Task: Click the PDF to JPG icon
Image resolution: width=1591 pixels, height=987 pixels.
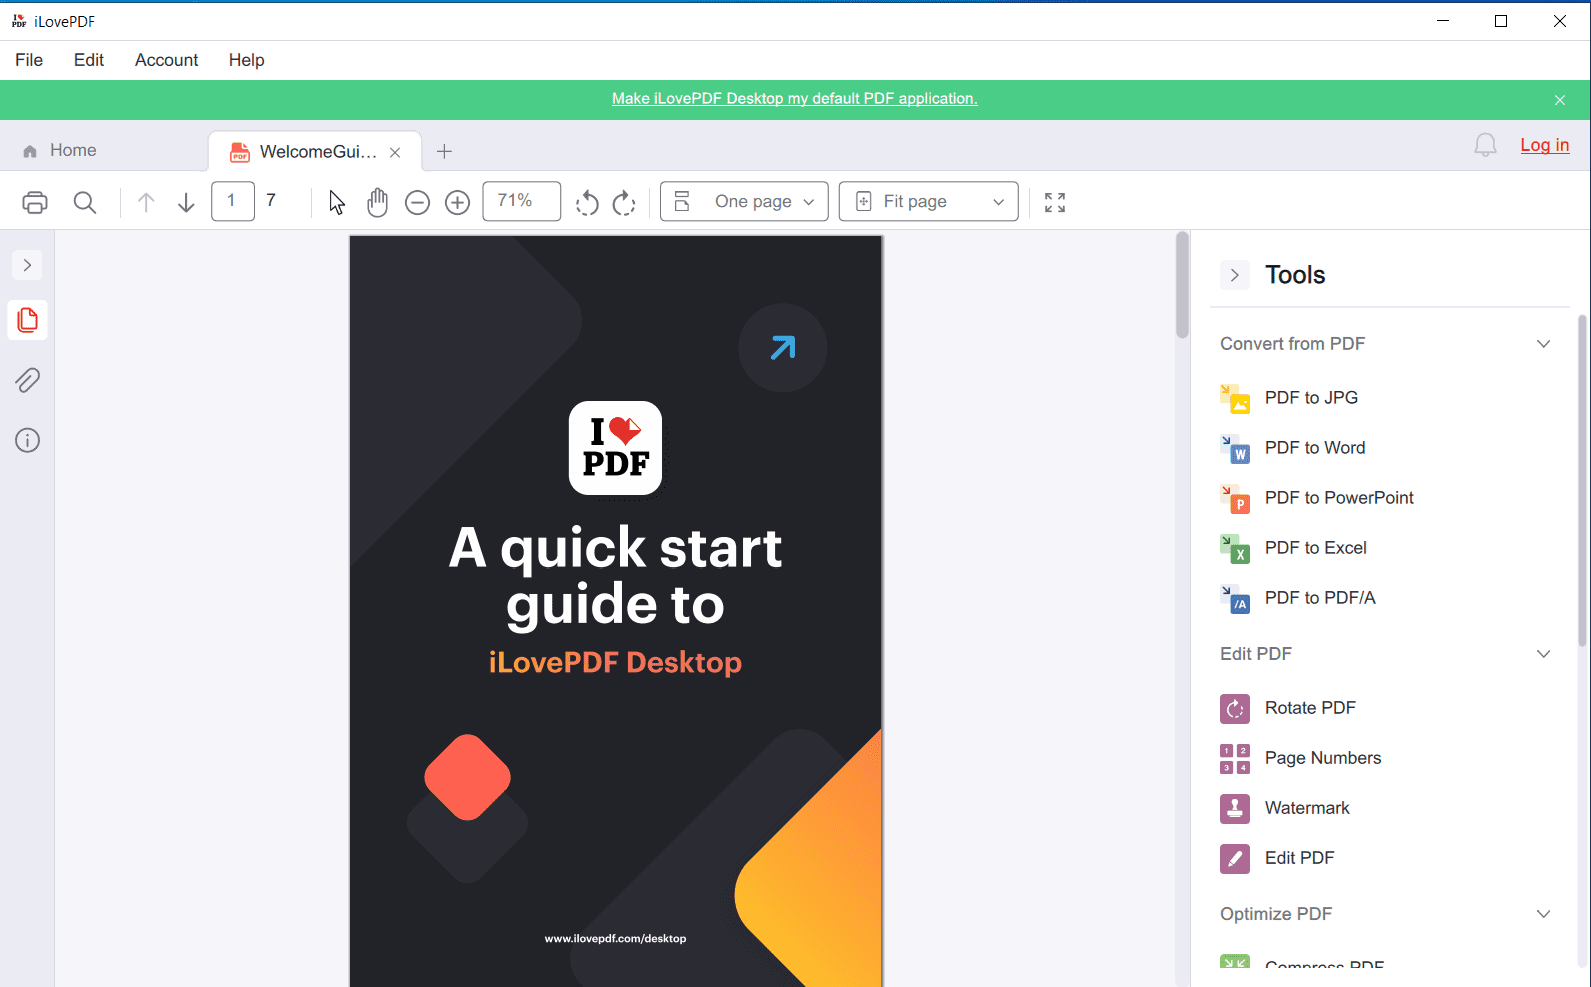Action: pos(1235,398)
